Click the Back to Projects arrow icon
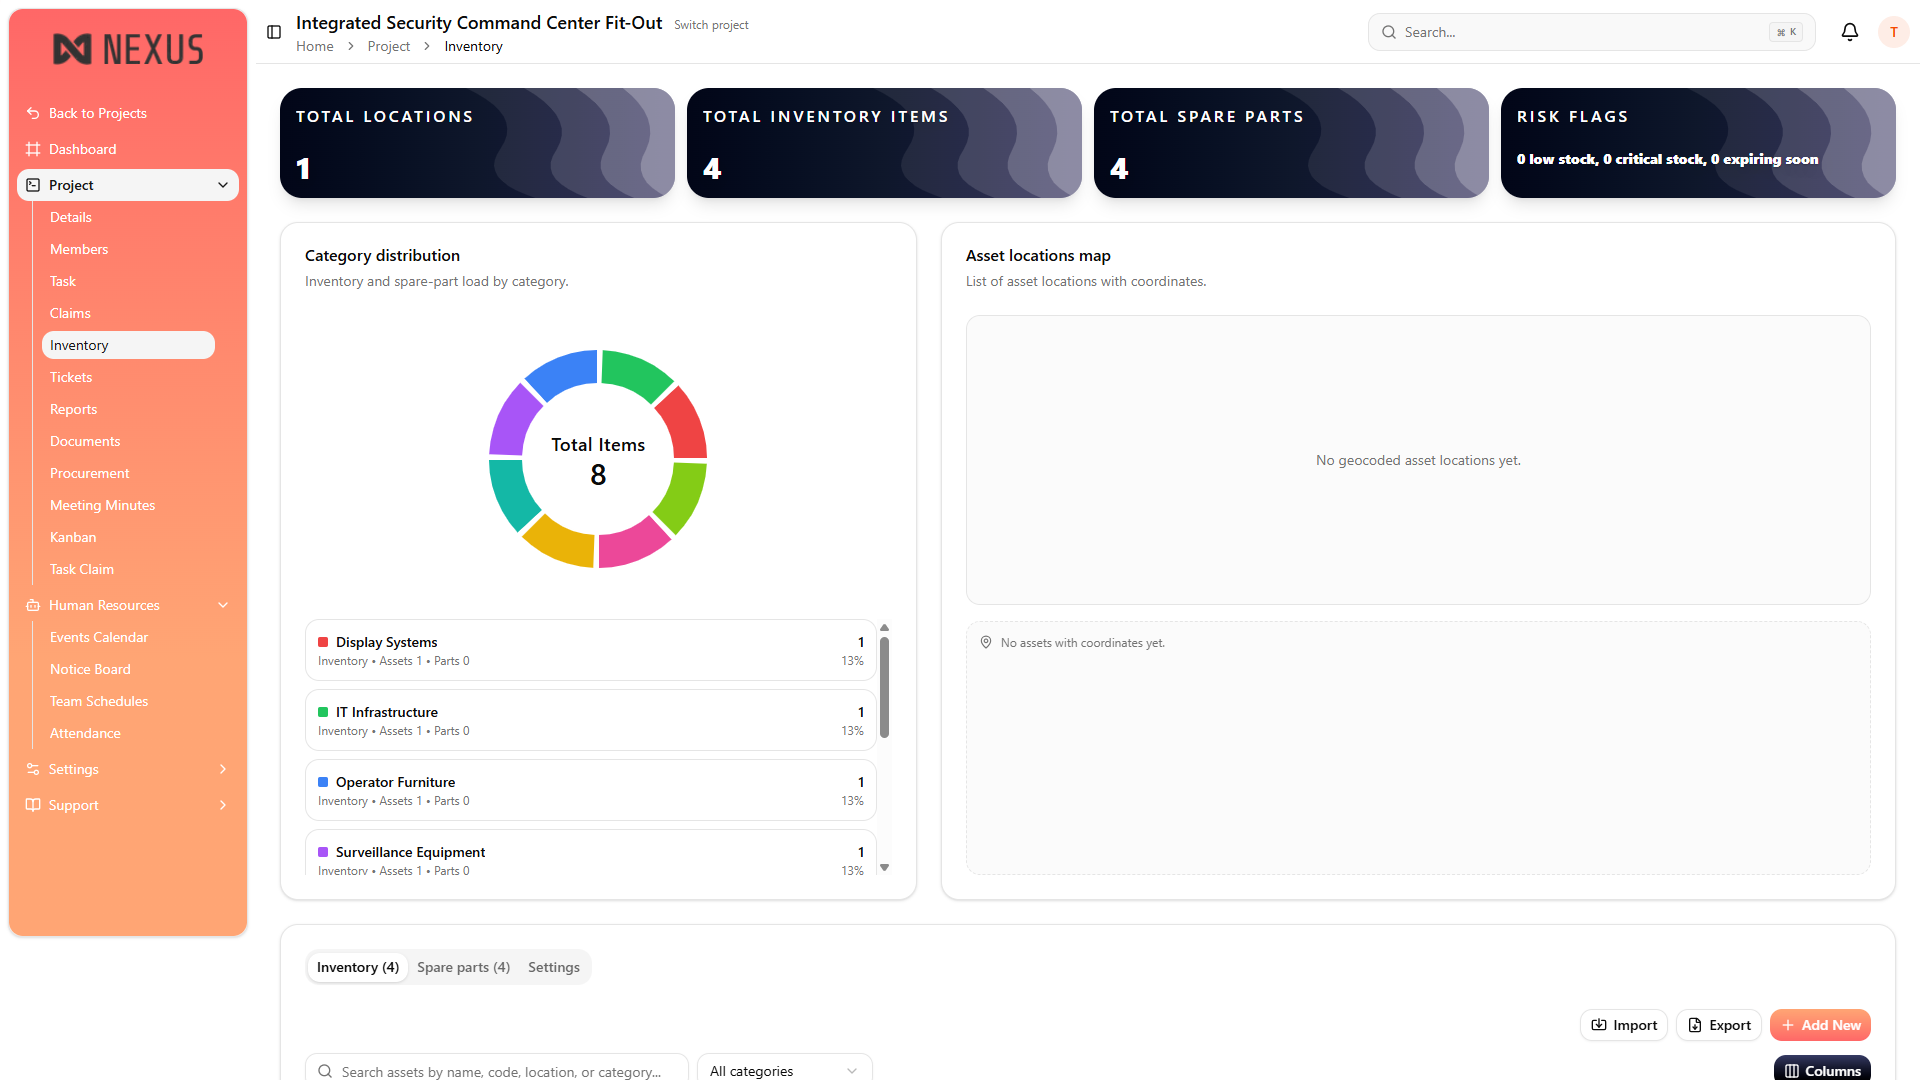Image resolution: width=1920 pixels, height=1080 pixels. (x=33, y=113)
